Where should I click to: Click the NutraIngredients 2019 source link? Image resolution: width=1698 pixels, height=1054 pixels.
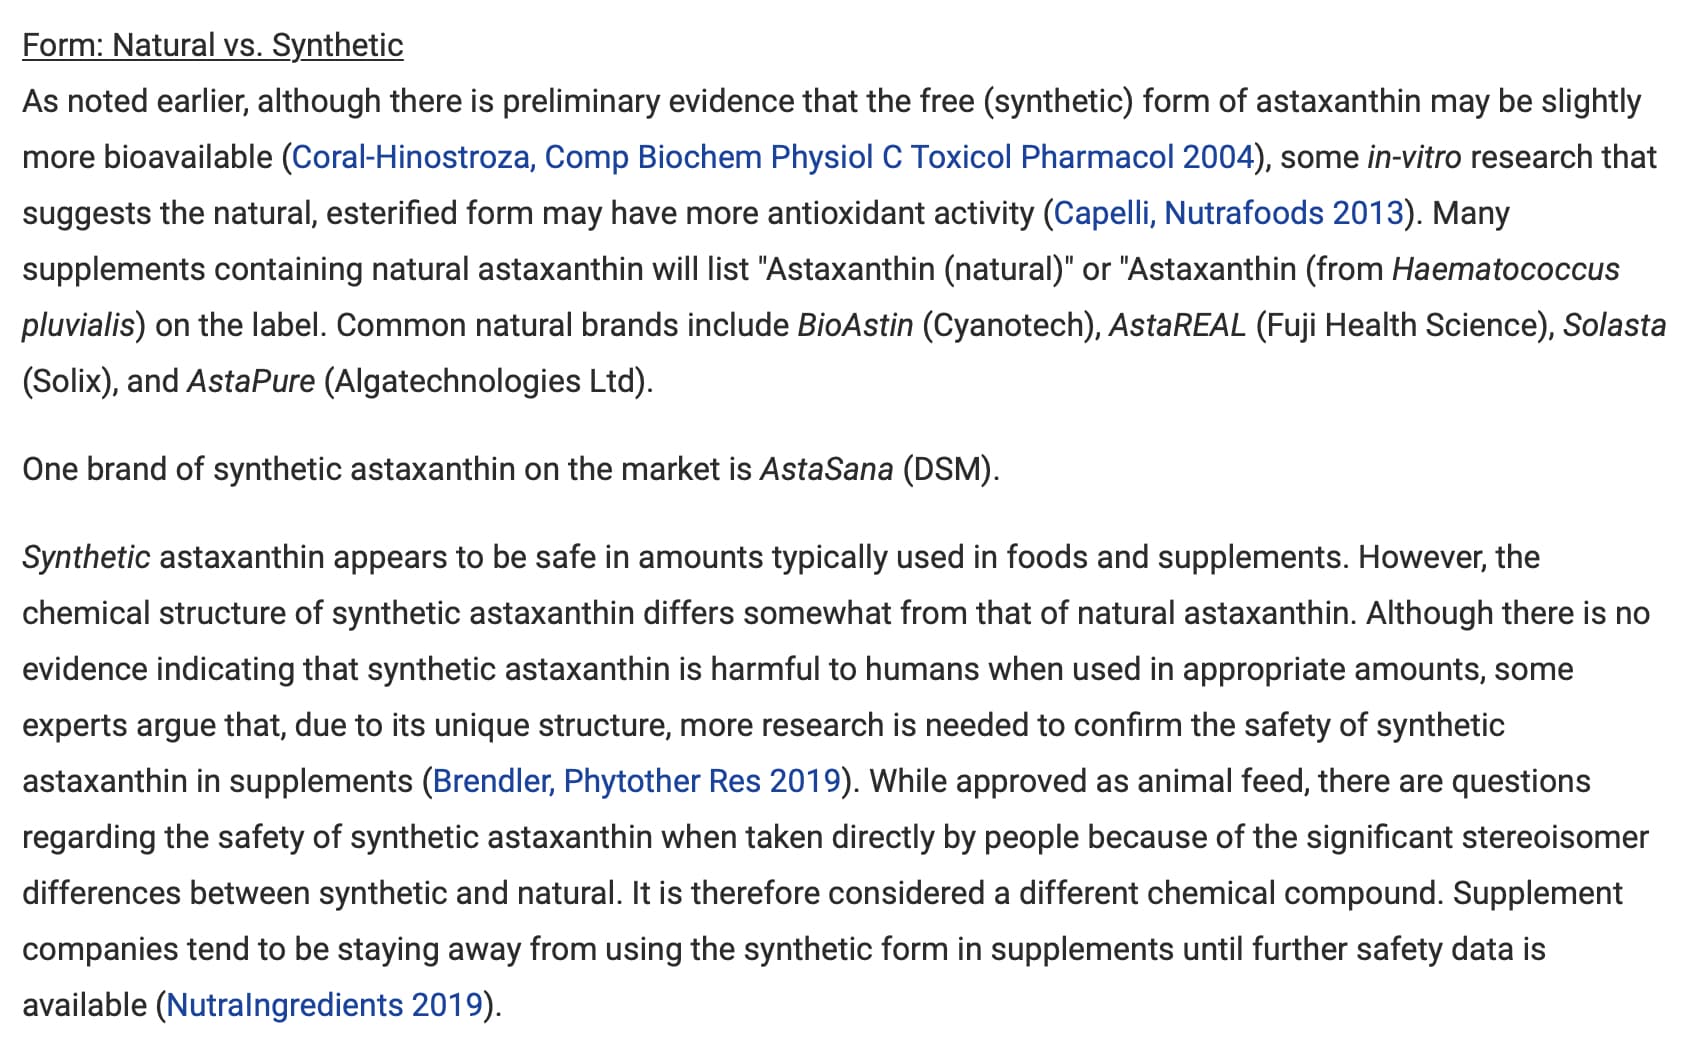pos(324,1005)
